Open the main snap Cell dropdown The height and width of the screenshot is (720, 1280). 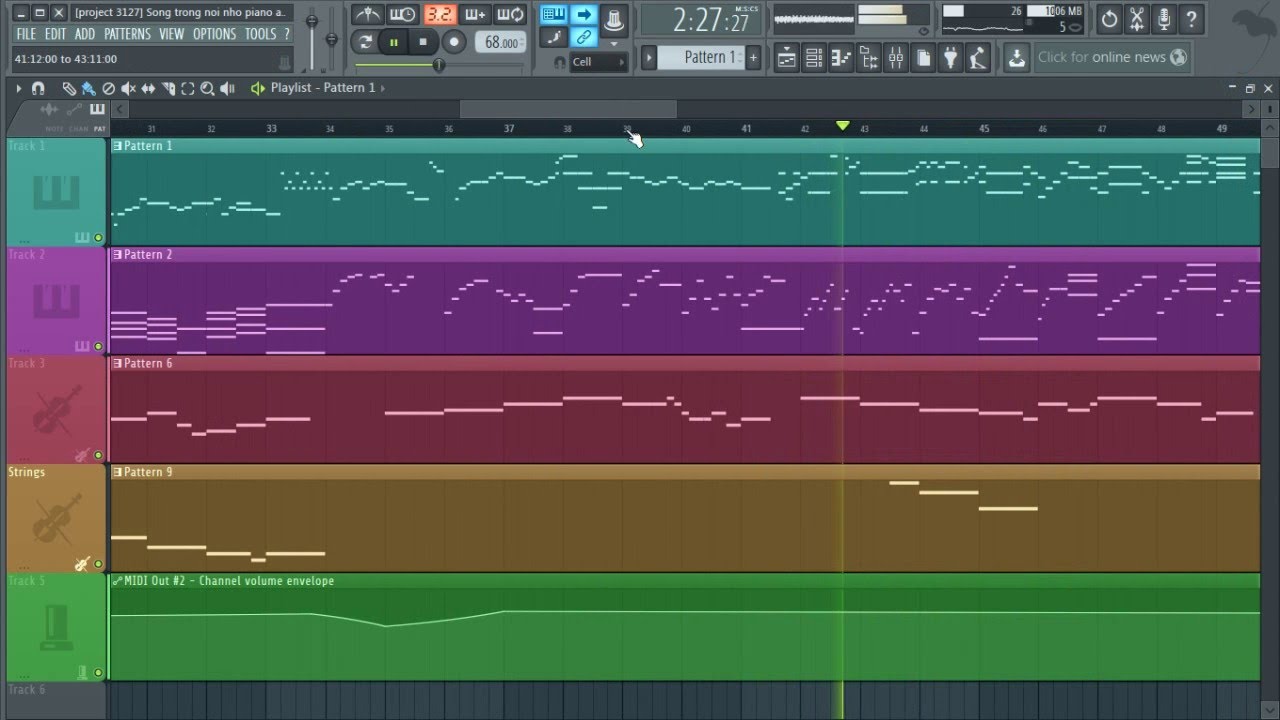click(598, 62)
